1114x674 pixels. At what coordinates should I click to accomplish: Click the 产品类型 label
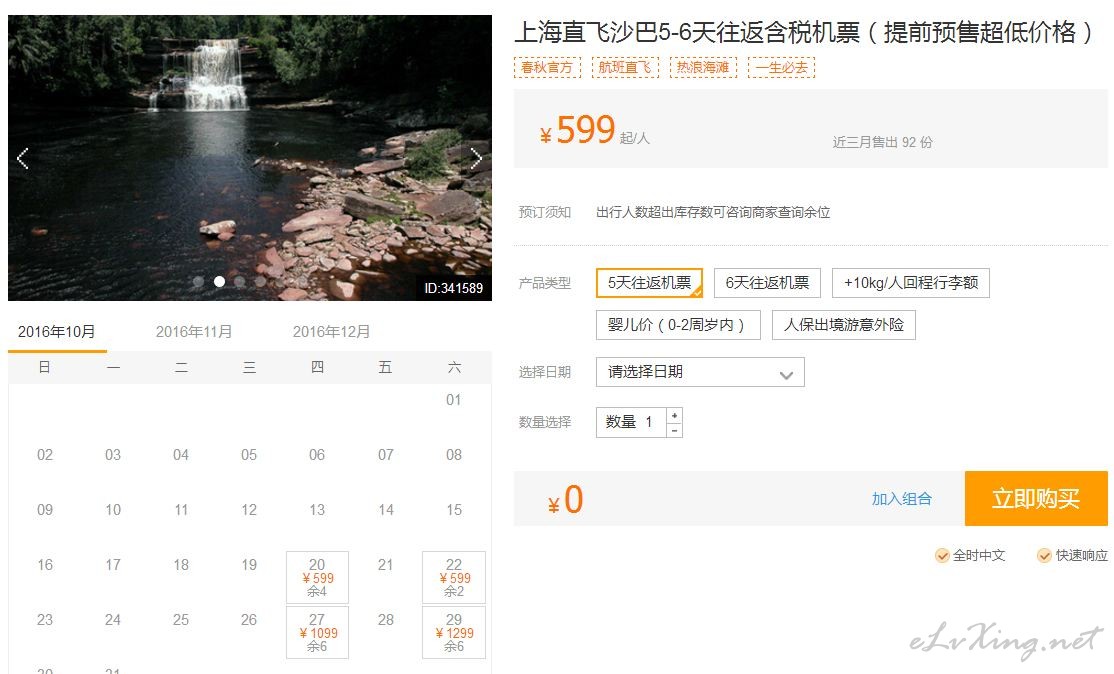[x=545, y=283]
